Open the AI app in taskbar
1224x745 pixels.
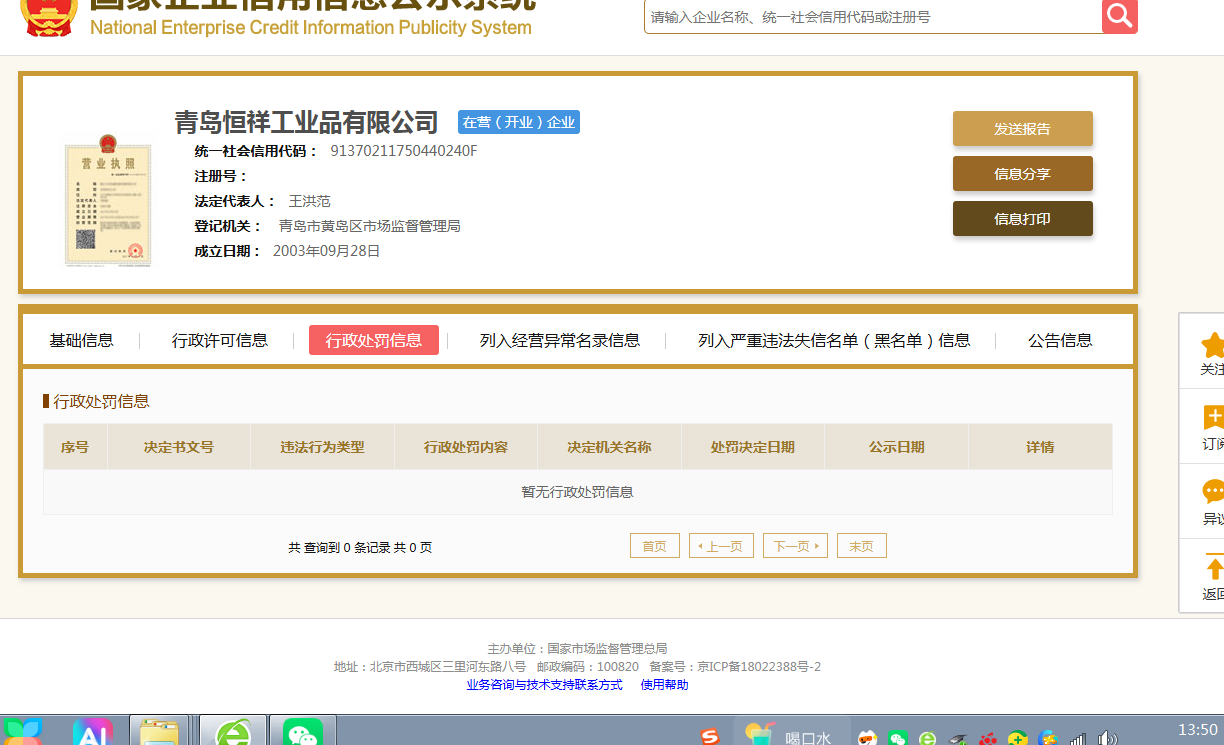click(92, 732)
